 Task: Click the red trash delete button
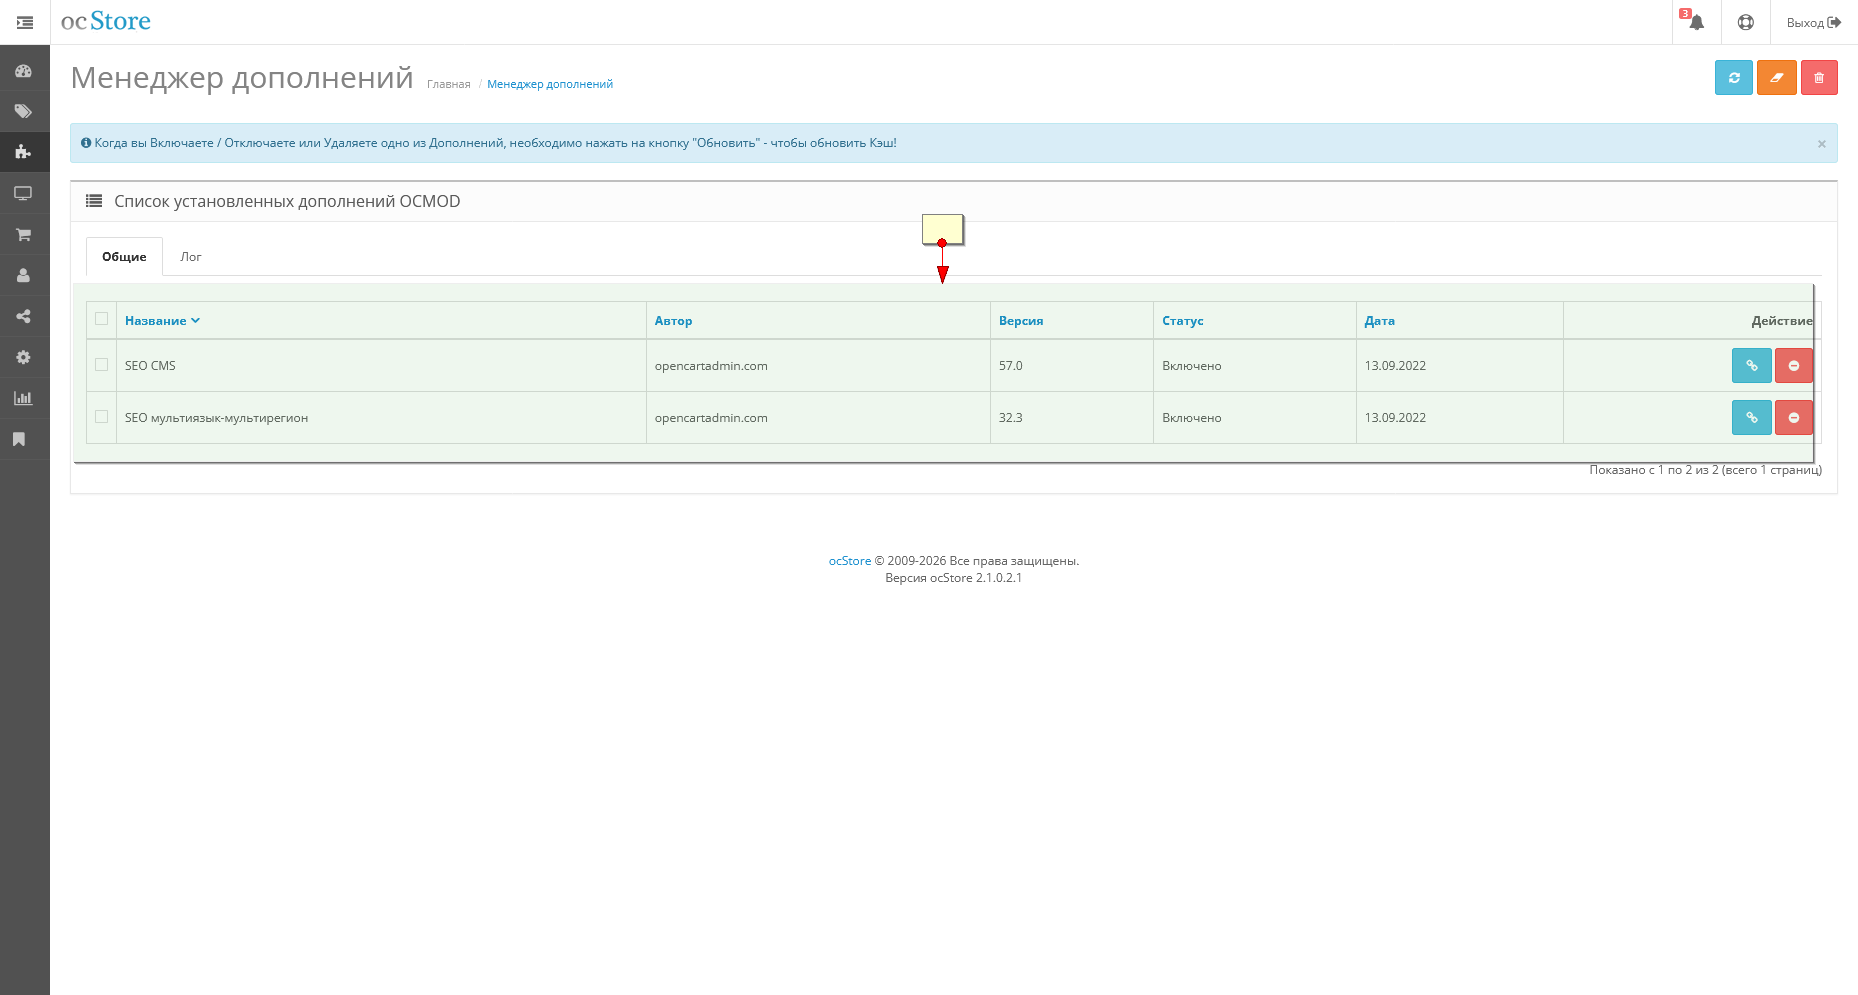click(1819, 77)
